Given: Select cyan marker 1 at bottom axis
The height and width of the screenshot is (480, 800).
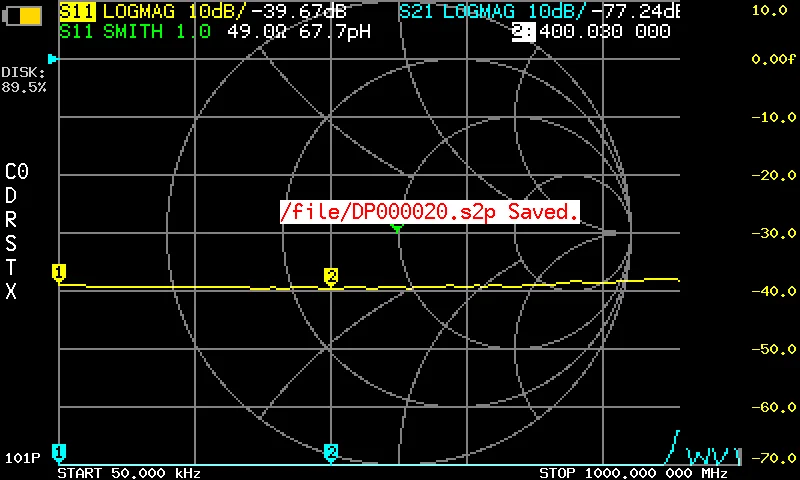Looking at the screenshot, I should click(x=59, y=453).
